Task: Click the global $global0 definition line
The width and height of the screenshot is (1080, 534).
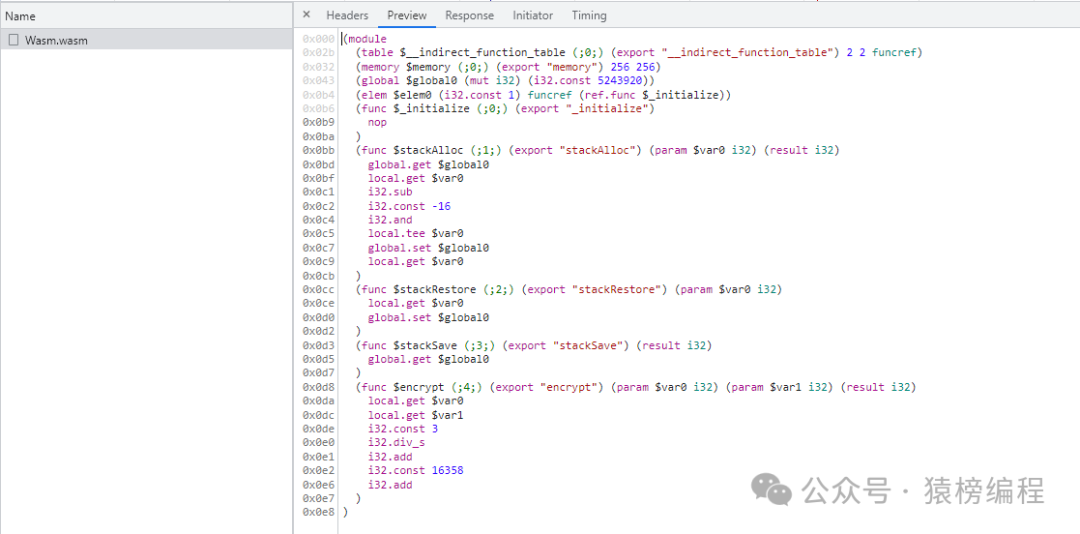Action: coord(505,81)
